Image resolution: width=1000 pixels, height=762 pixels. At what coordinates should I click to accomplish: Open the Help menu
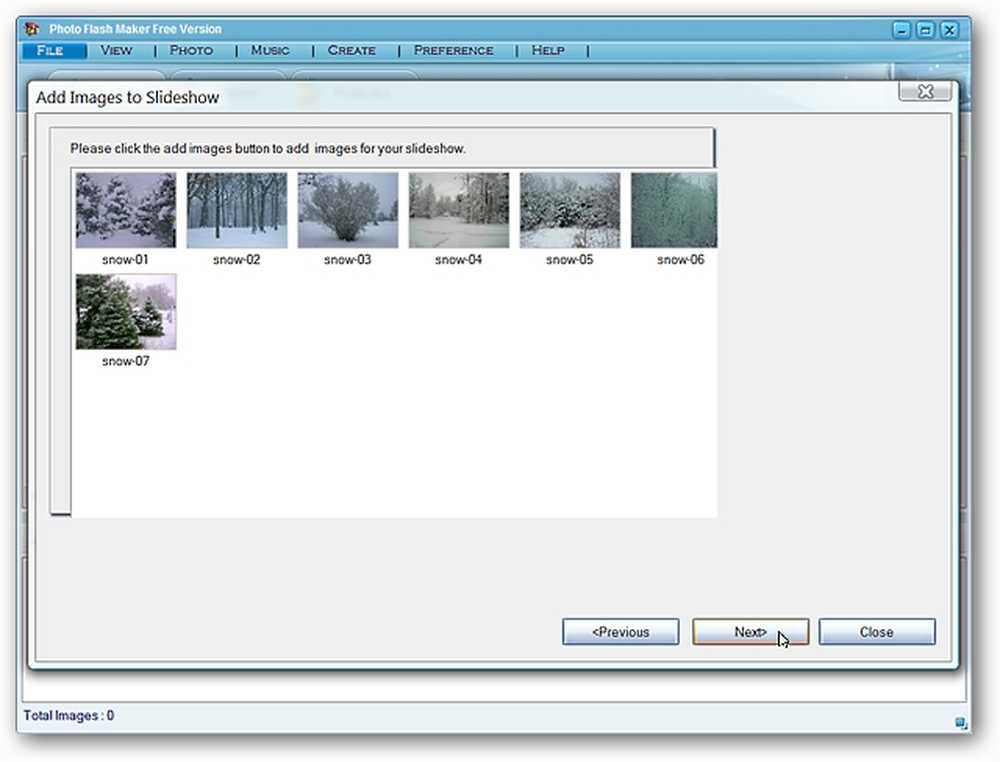[548, 50]
